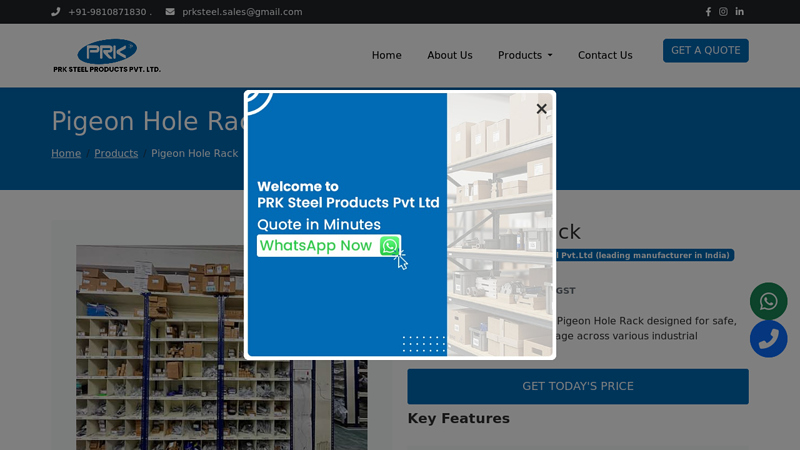Click the pigeon hole rack product photo
Viewport: 800px width, 450px height.
click(x=221, y=347)
